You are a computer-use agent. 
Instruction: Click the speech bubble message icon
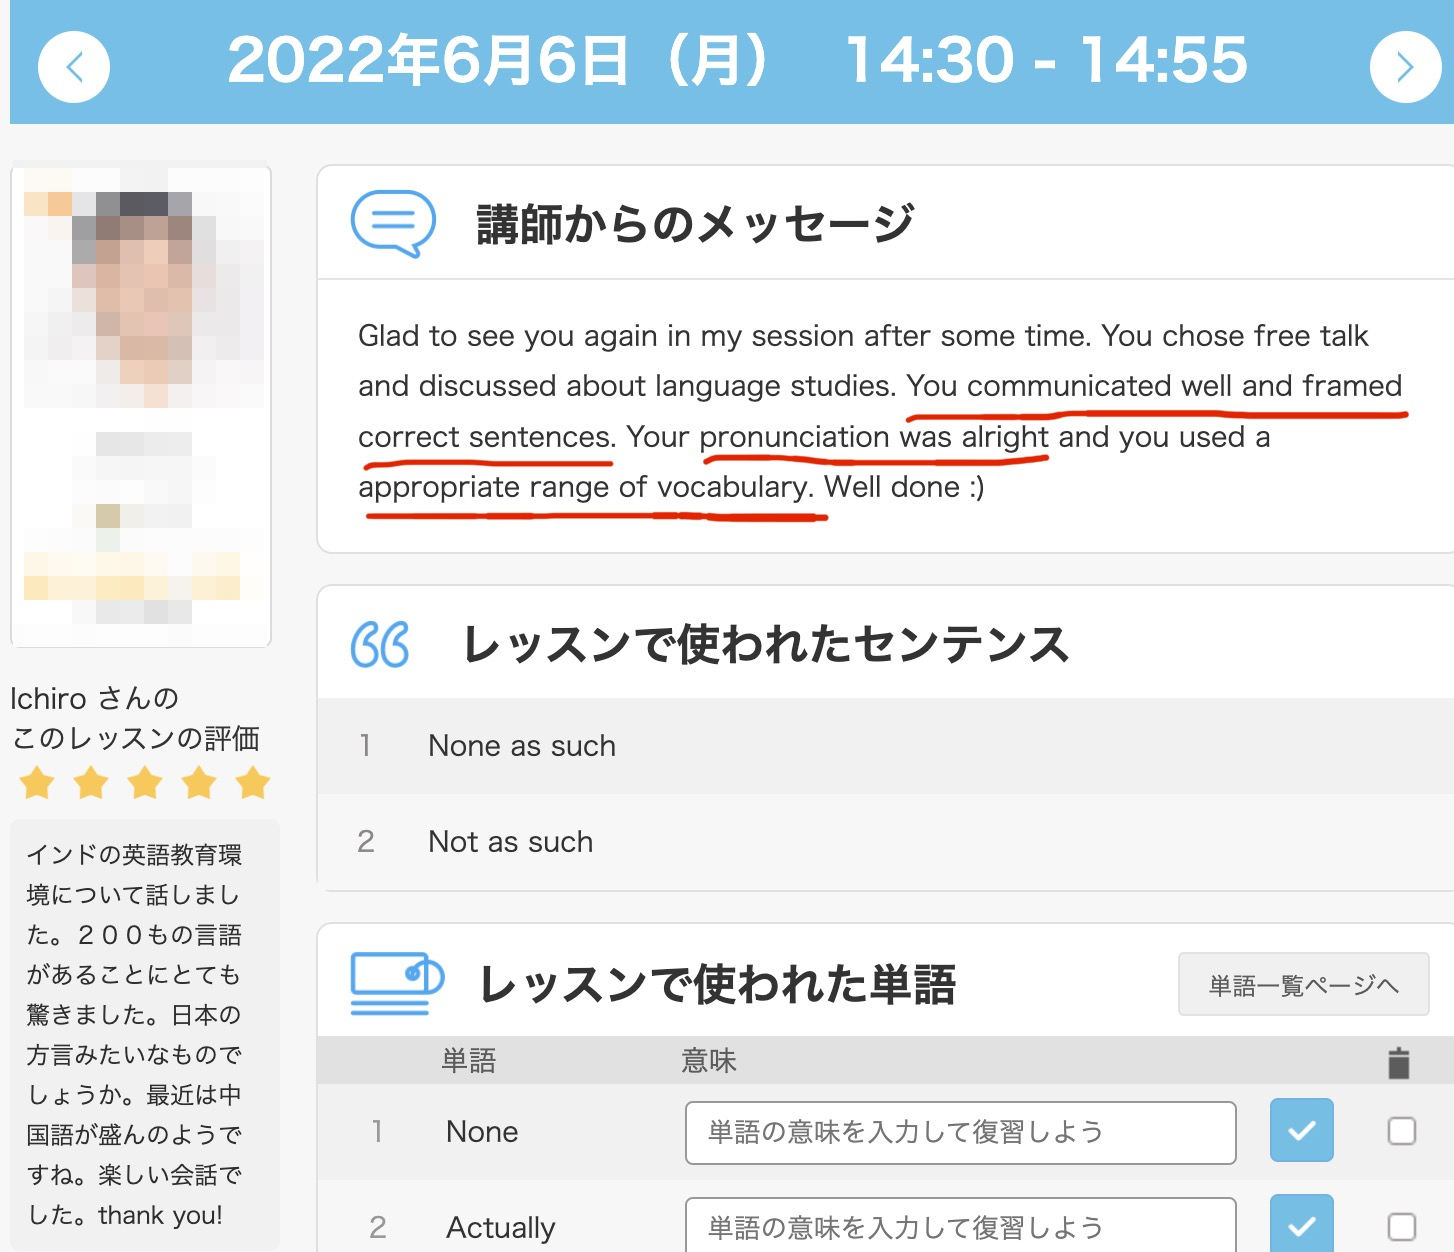pyautogui.click(x=393, y=223)
